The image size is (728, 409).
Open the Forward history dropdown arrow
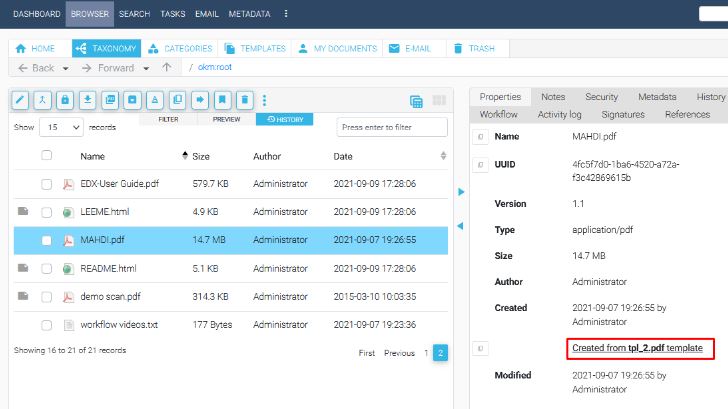(146, 68)
